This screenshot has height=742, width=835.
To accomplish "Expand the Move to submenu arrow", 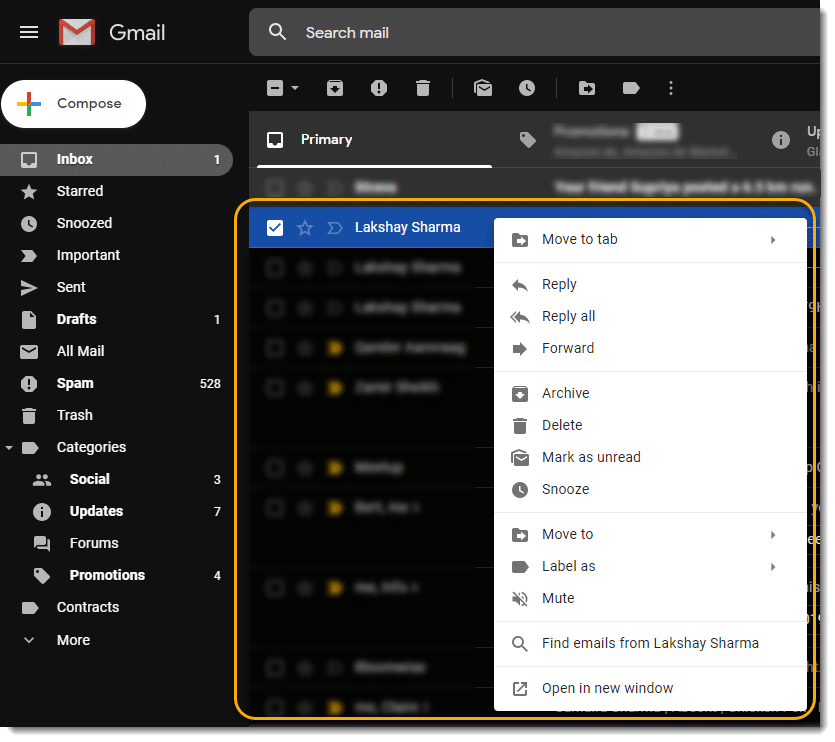I will 773,535.
